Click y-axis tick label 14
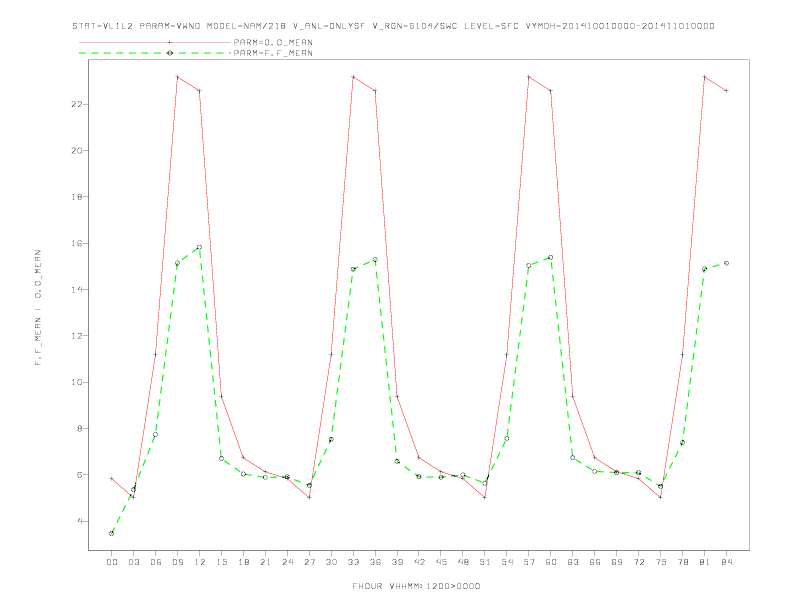This screenshot has height=612, width=792. [78, 289]
